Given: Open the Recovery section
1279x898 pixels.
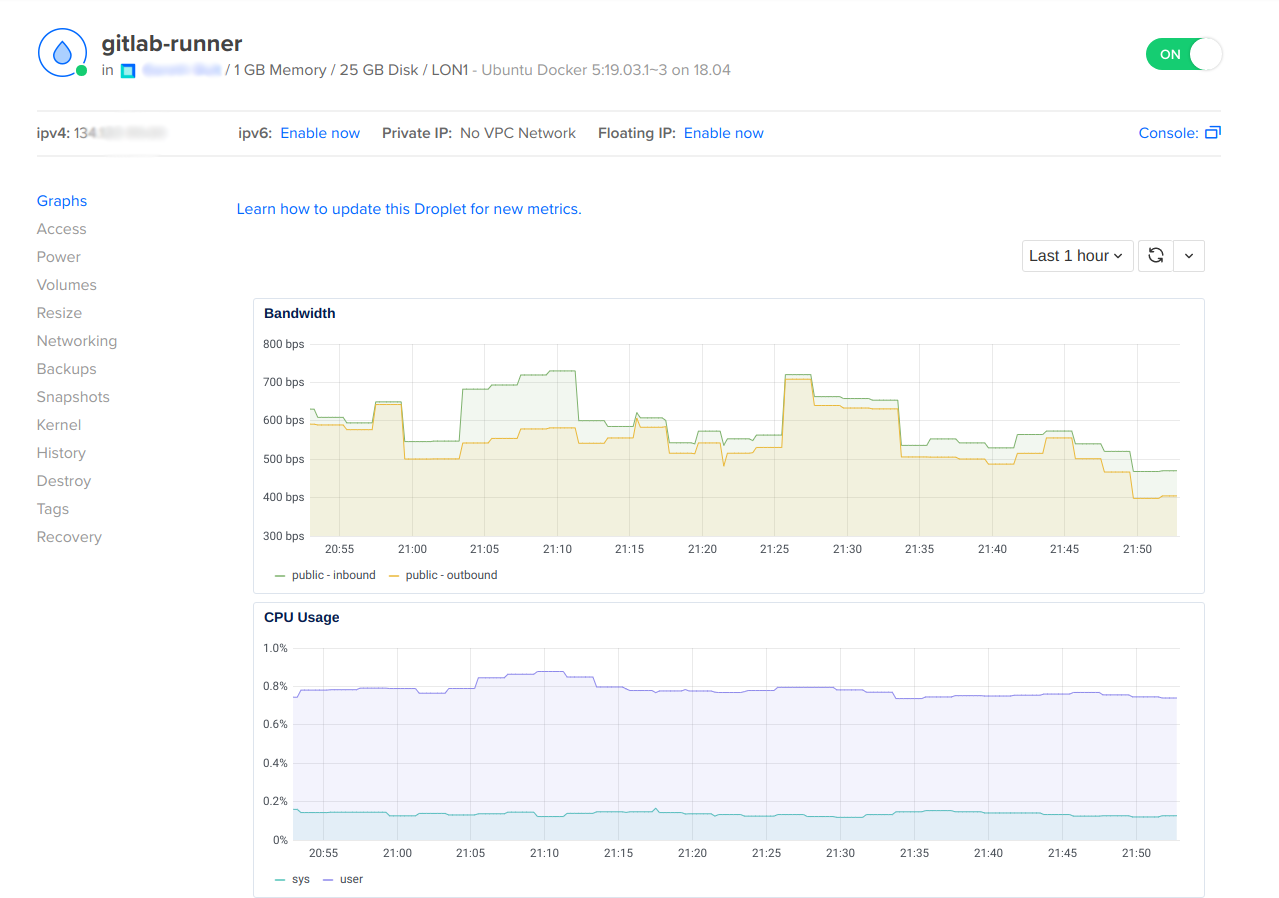Looking at the screenshot, I should (x=69, y=537).
